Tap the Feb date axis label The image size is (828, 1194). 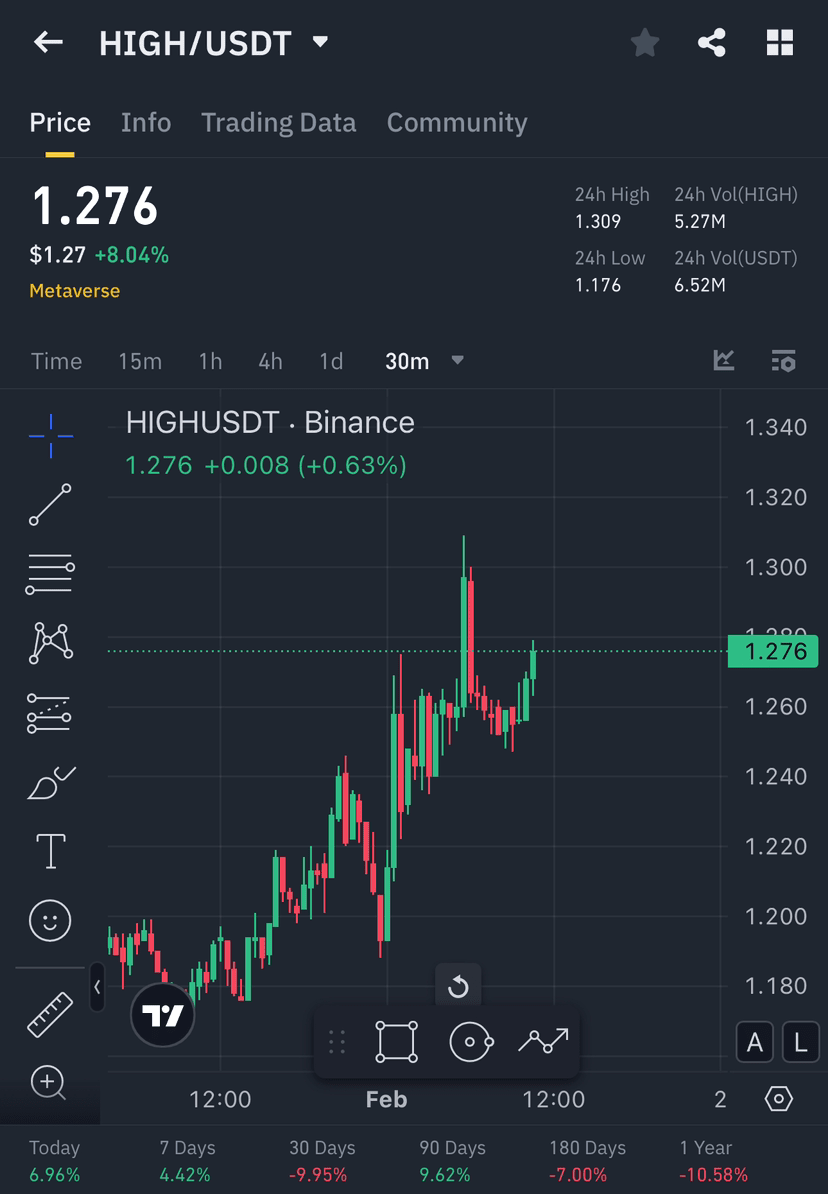click(386, 1100)
